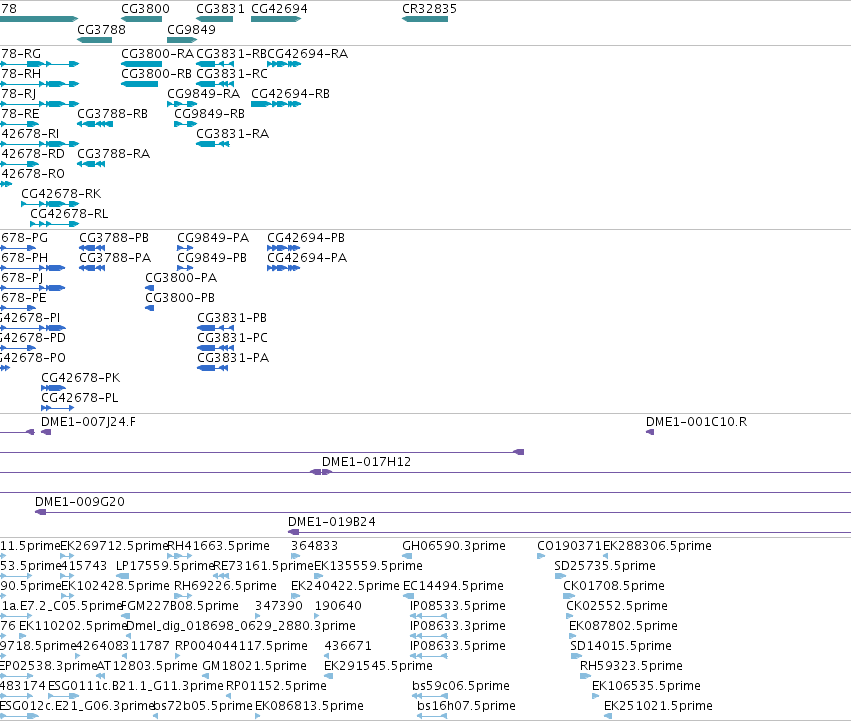Click EST EK087802.5prime

coord(573,636)
